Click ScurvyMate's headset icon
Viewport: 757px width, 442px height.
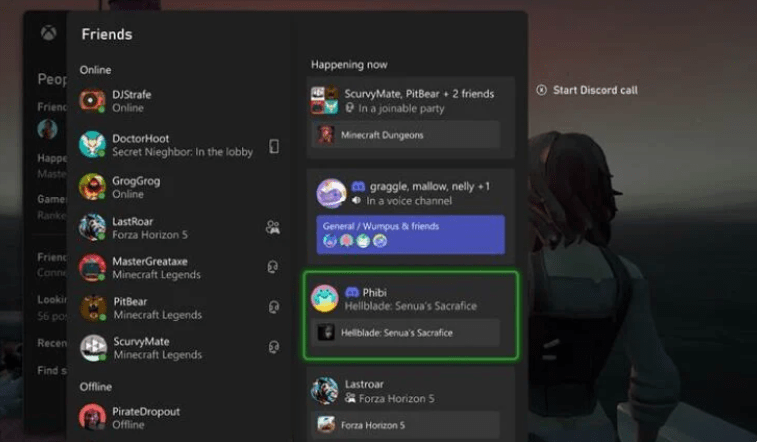(x=272, y=347)
